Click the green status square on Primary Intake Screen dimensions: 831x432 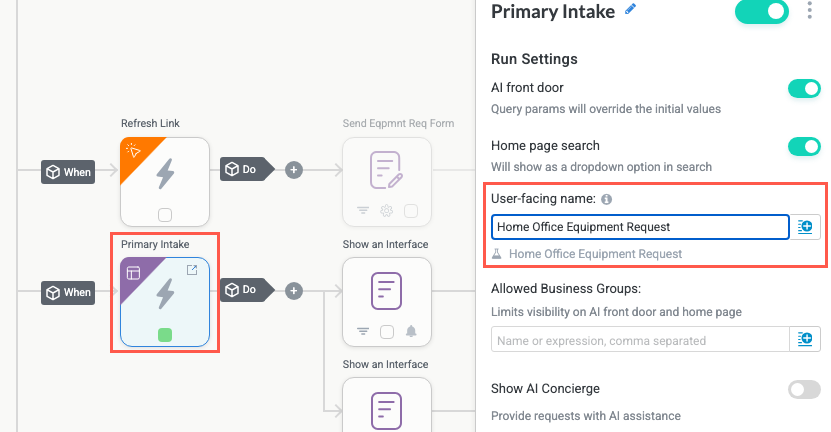point(165,333)
